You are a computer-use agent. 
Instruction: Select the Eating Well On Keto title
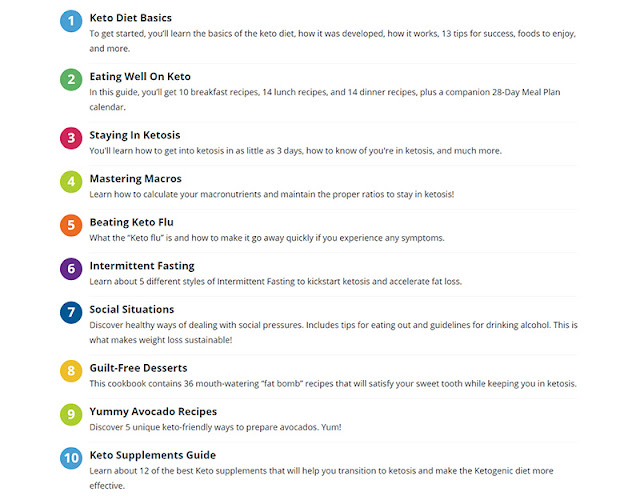[139, 76]
